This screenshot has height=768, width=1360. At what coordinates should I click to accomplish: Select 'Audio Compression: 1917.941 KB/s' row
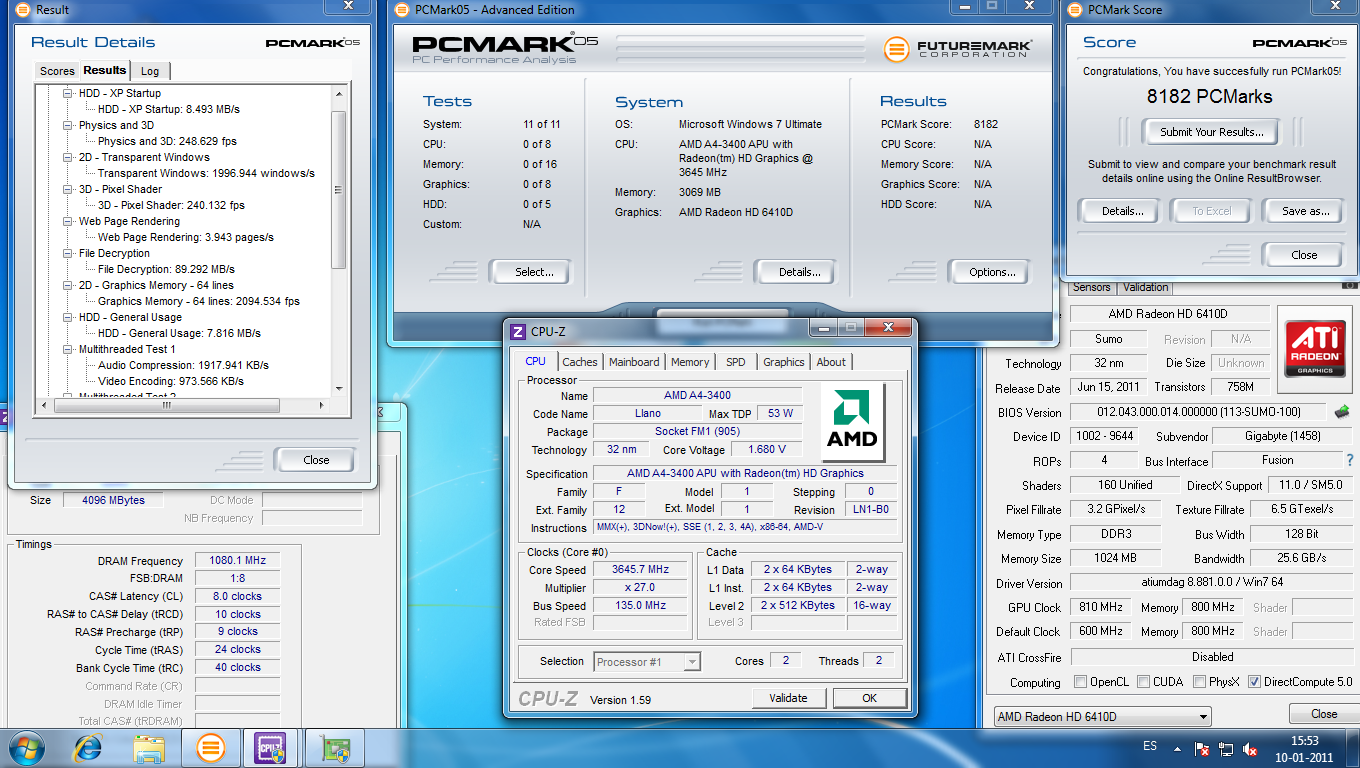coord(183,365)
